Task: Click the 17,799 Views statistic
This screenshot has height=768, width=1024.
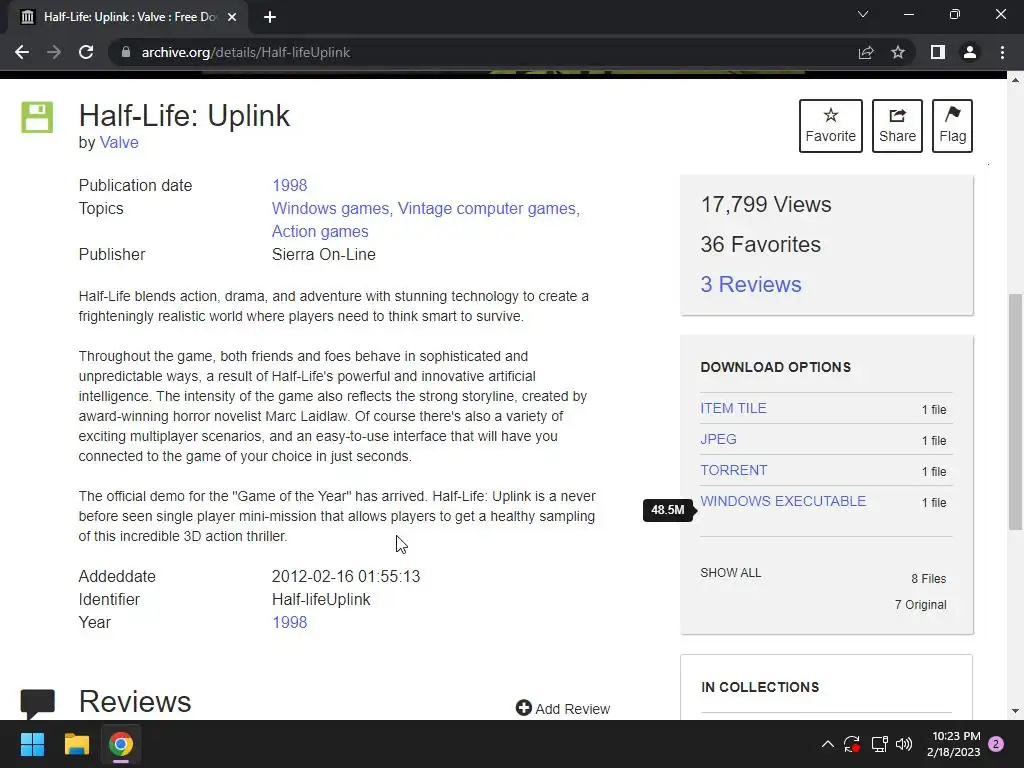Action: 765,204
